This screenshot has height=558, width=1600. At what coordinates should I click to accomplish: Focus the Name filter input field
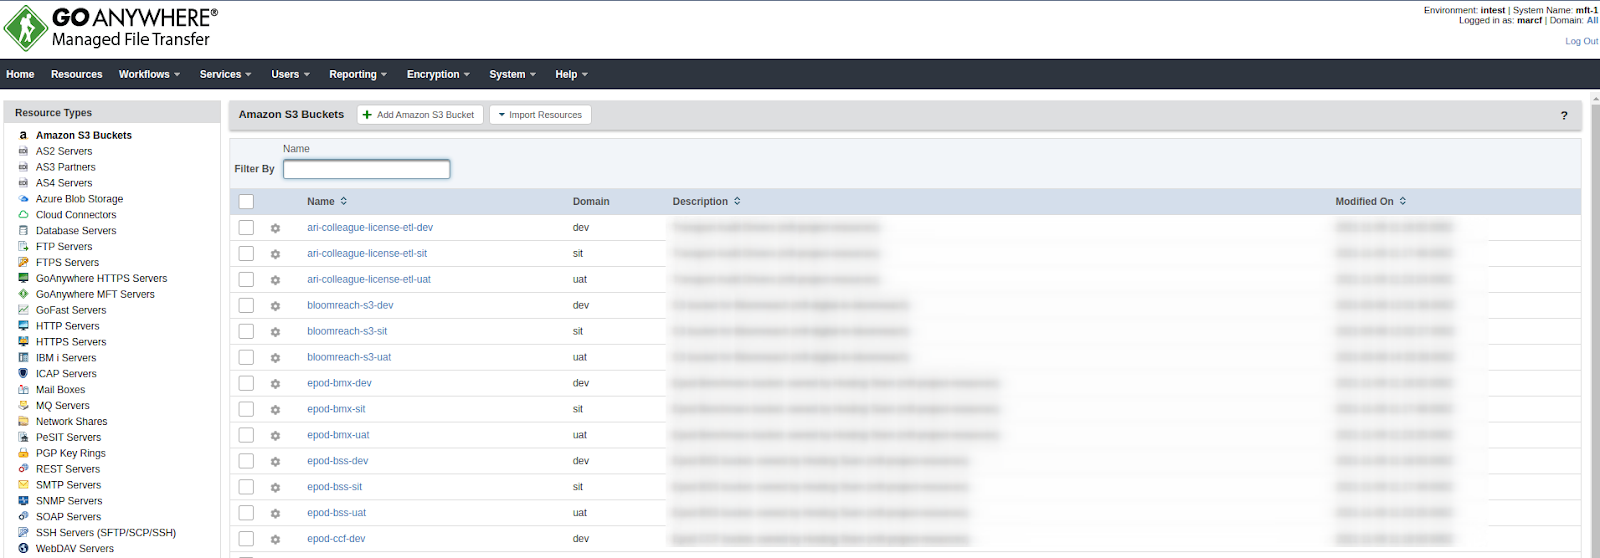click(x=366, y=169)
